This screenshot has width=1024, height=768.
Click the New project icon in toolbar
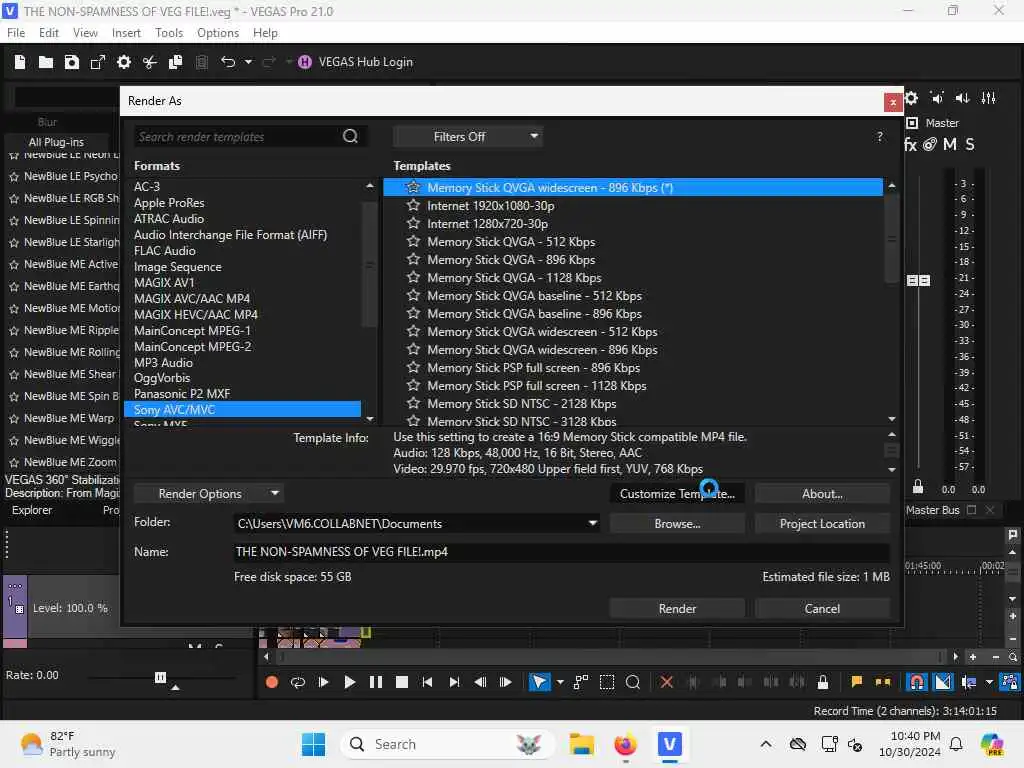click(x=20, y=62)
